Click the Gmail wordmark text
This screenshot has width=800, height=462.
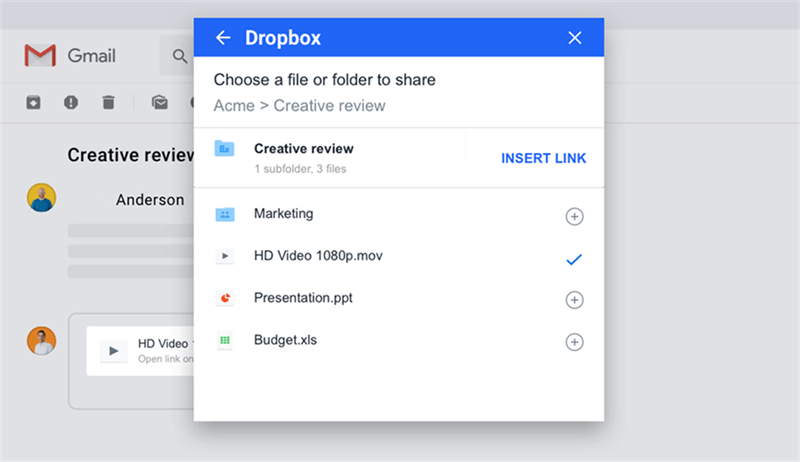click(x=91, y=56)
